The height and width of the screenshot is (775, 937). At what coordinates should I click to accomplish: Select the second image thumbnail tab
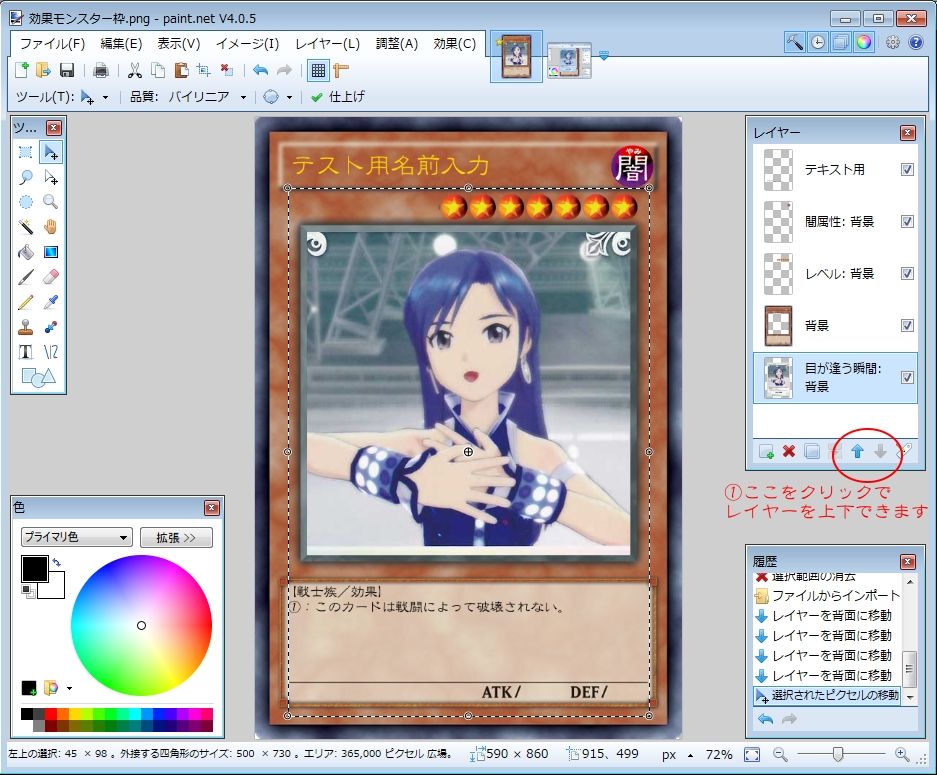coord(569,60)
